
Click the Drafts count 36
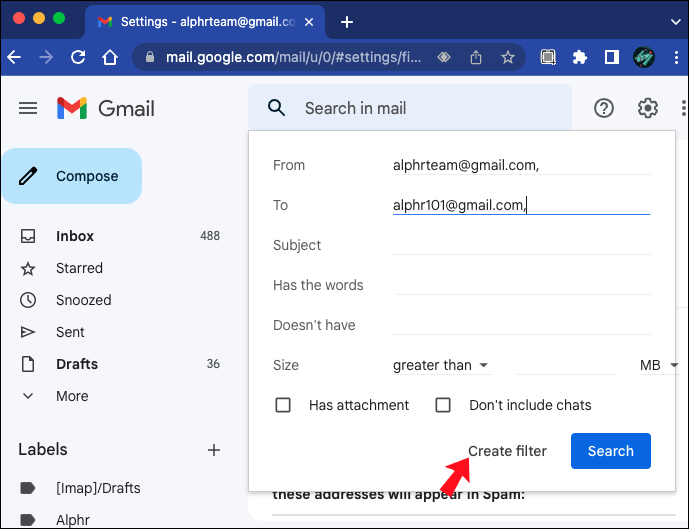click(x=213, y=364)
